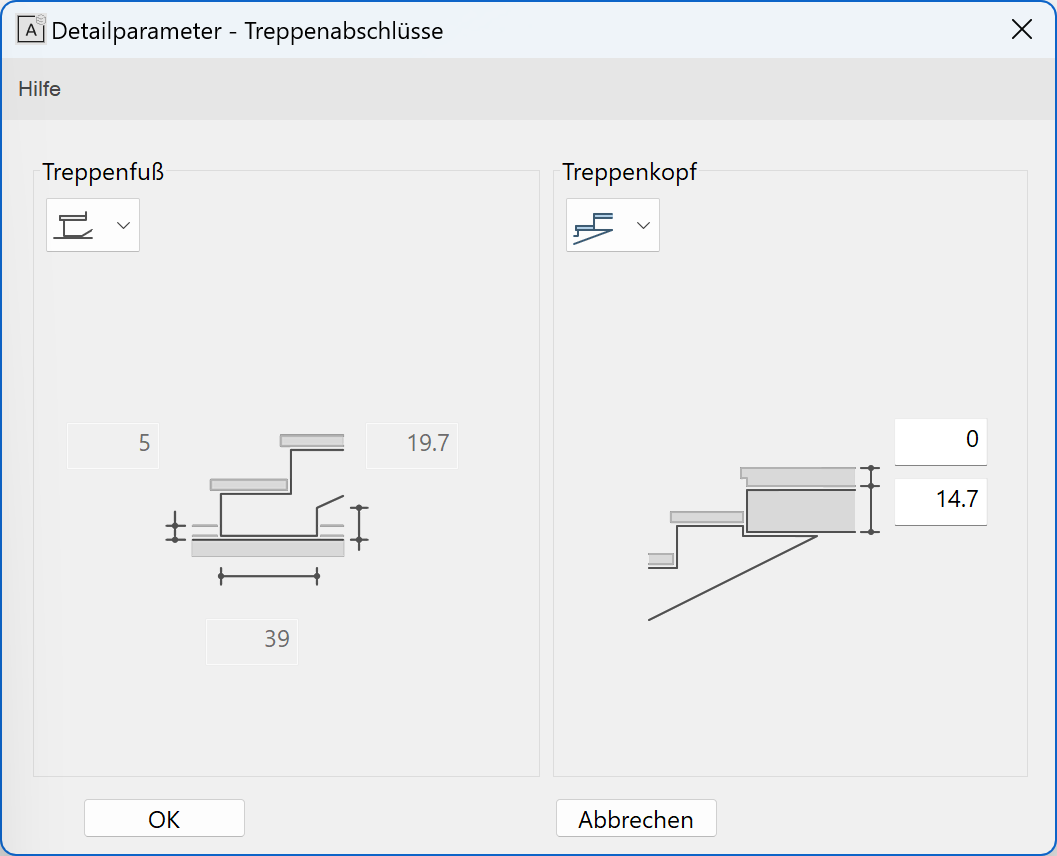Click the application icon in the title bar
This screenshot has width=1057, height=856.
[x=32, y=30]
